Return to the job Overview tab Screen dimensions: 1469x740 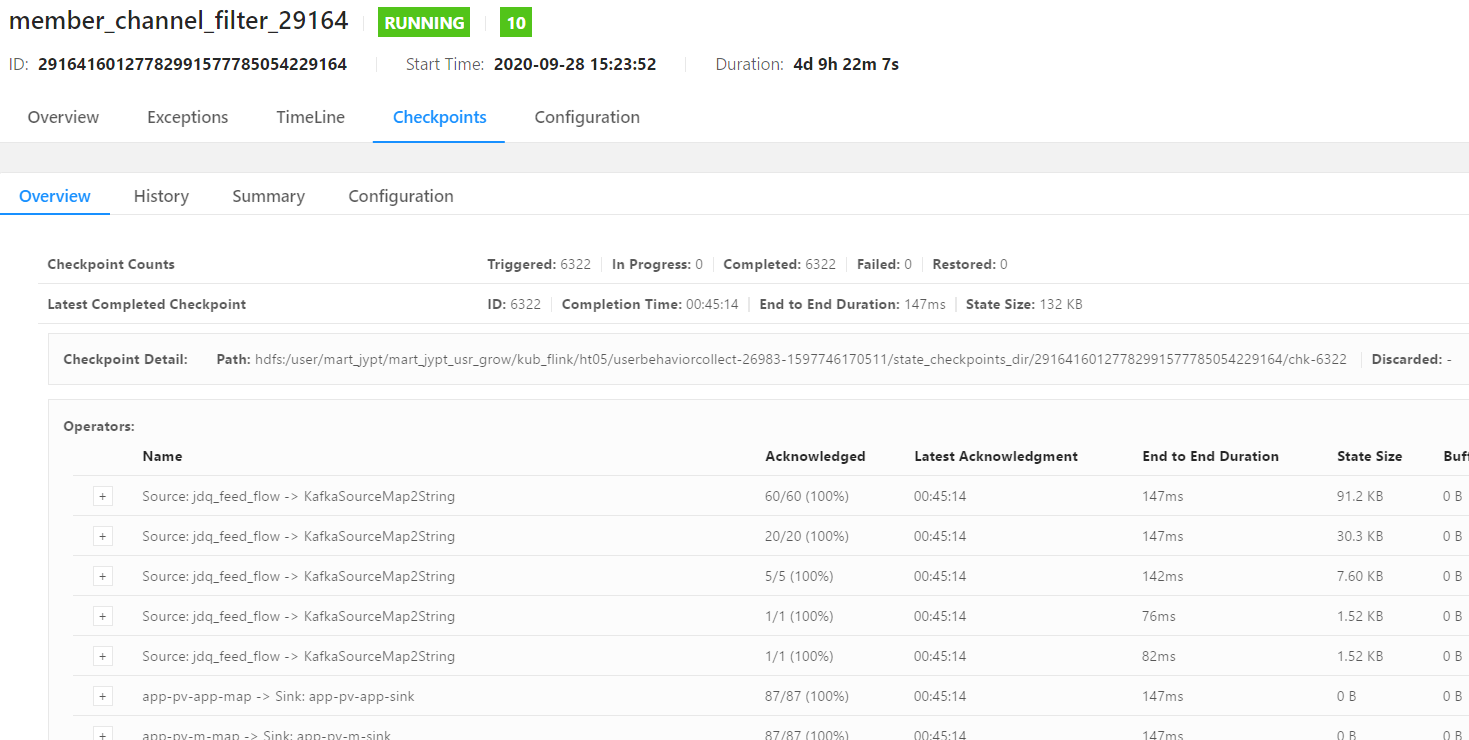(x=63, y=117)
